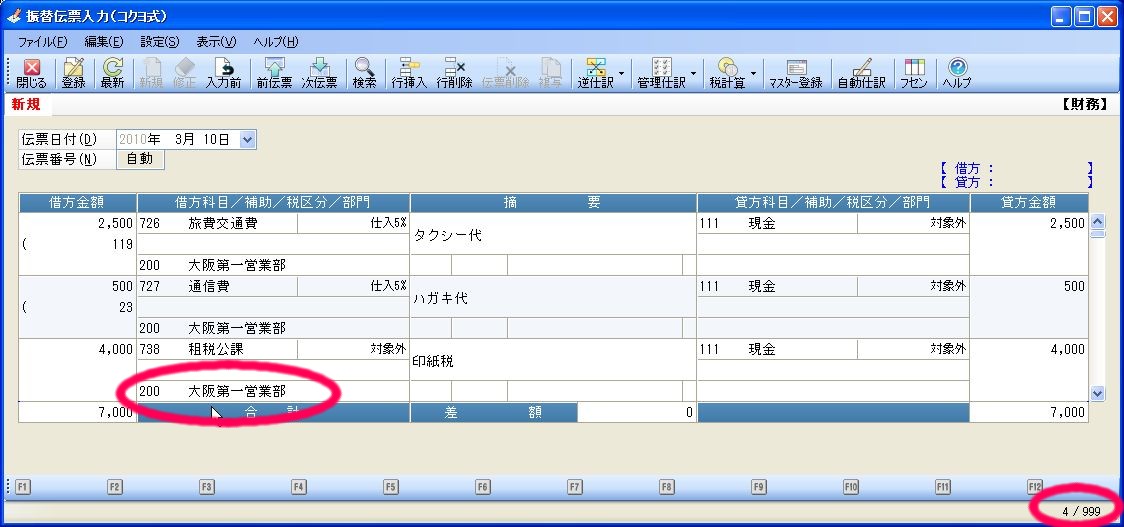Image resolution: width=1124 pixels, height=527 pixels.
Task: Click the F8 function key button
Action: click(x=667, y=487)
